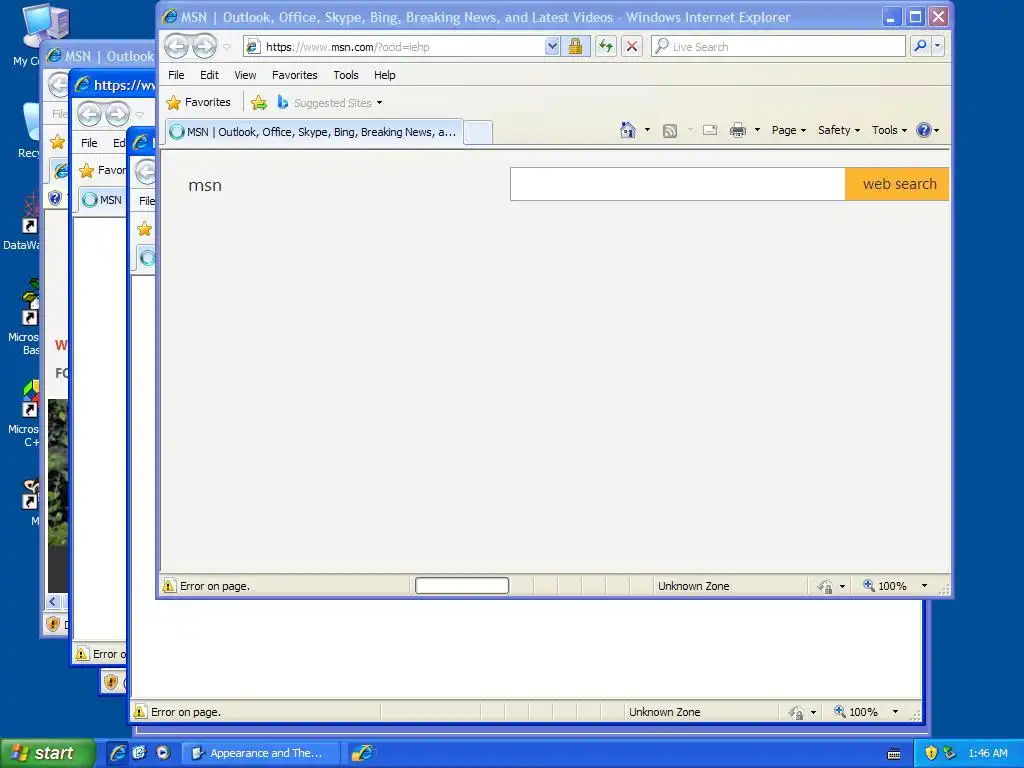The image size is (1024, 768).
Task: Open the Safety dropdown menu
Action: pos(839,130)
